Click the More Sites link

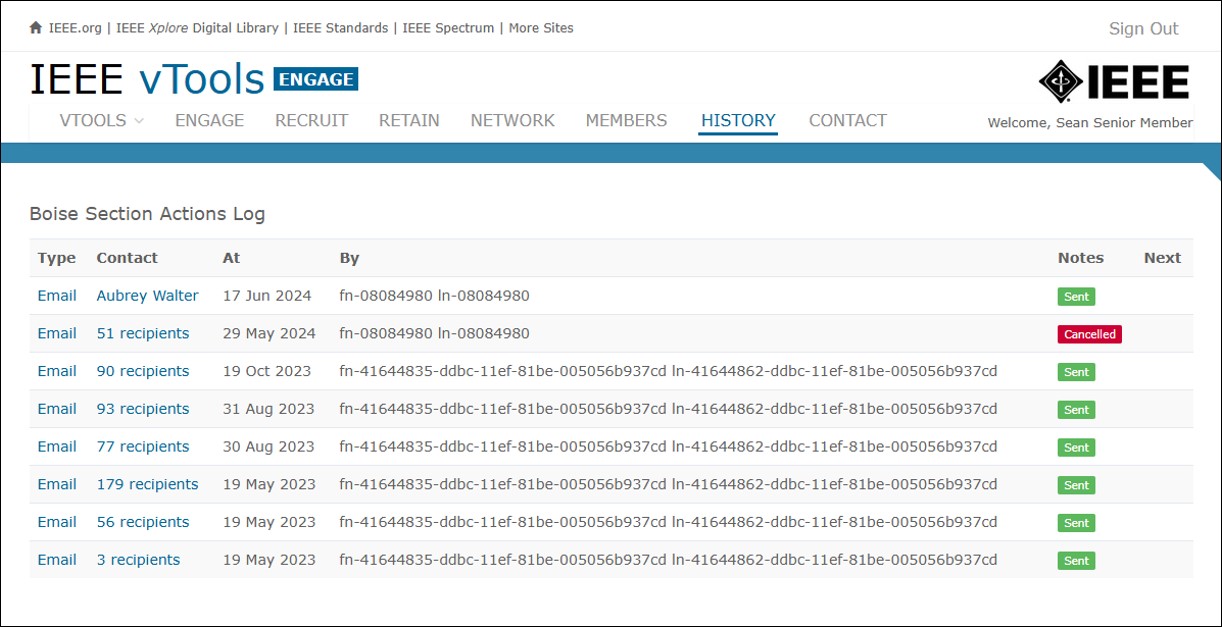point(541,28)
